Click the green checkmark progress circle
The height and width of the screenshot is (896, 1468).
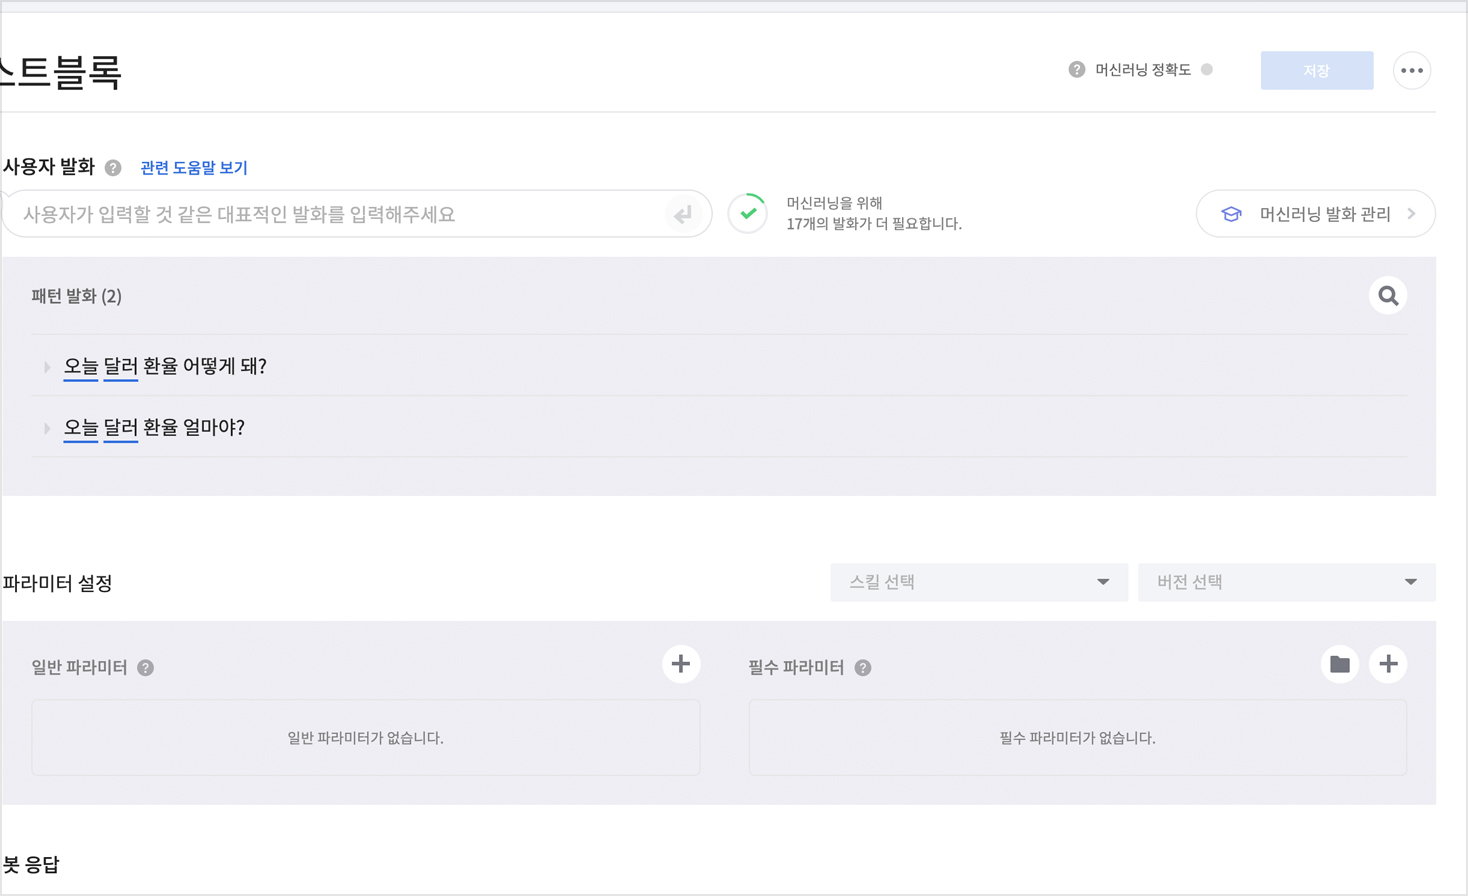click(x=748, y=213)
